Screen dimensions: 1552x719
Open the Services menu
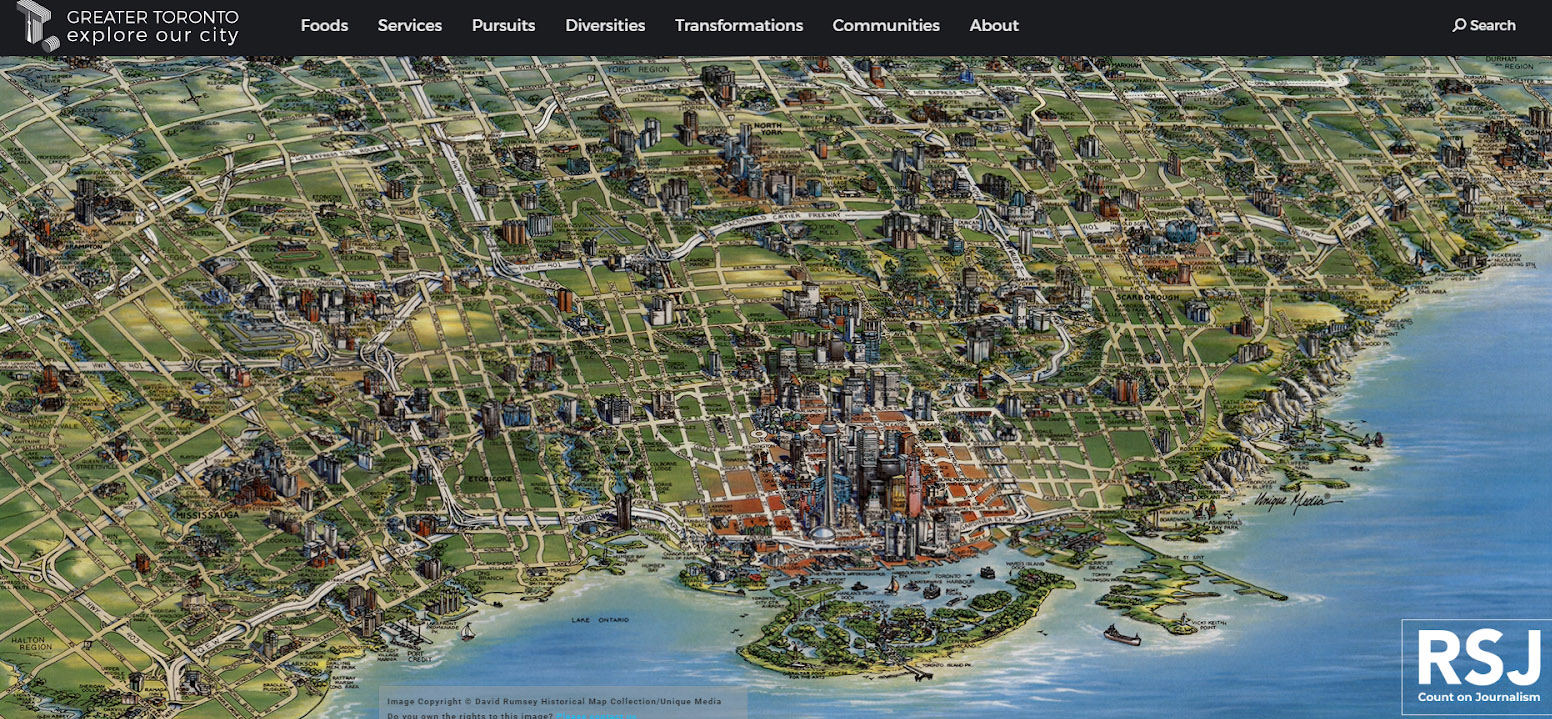[410, 25]
